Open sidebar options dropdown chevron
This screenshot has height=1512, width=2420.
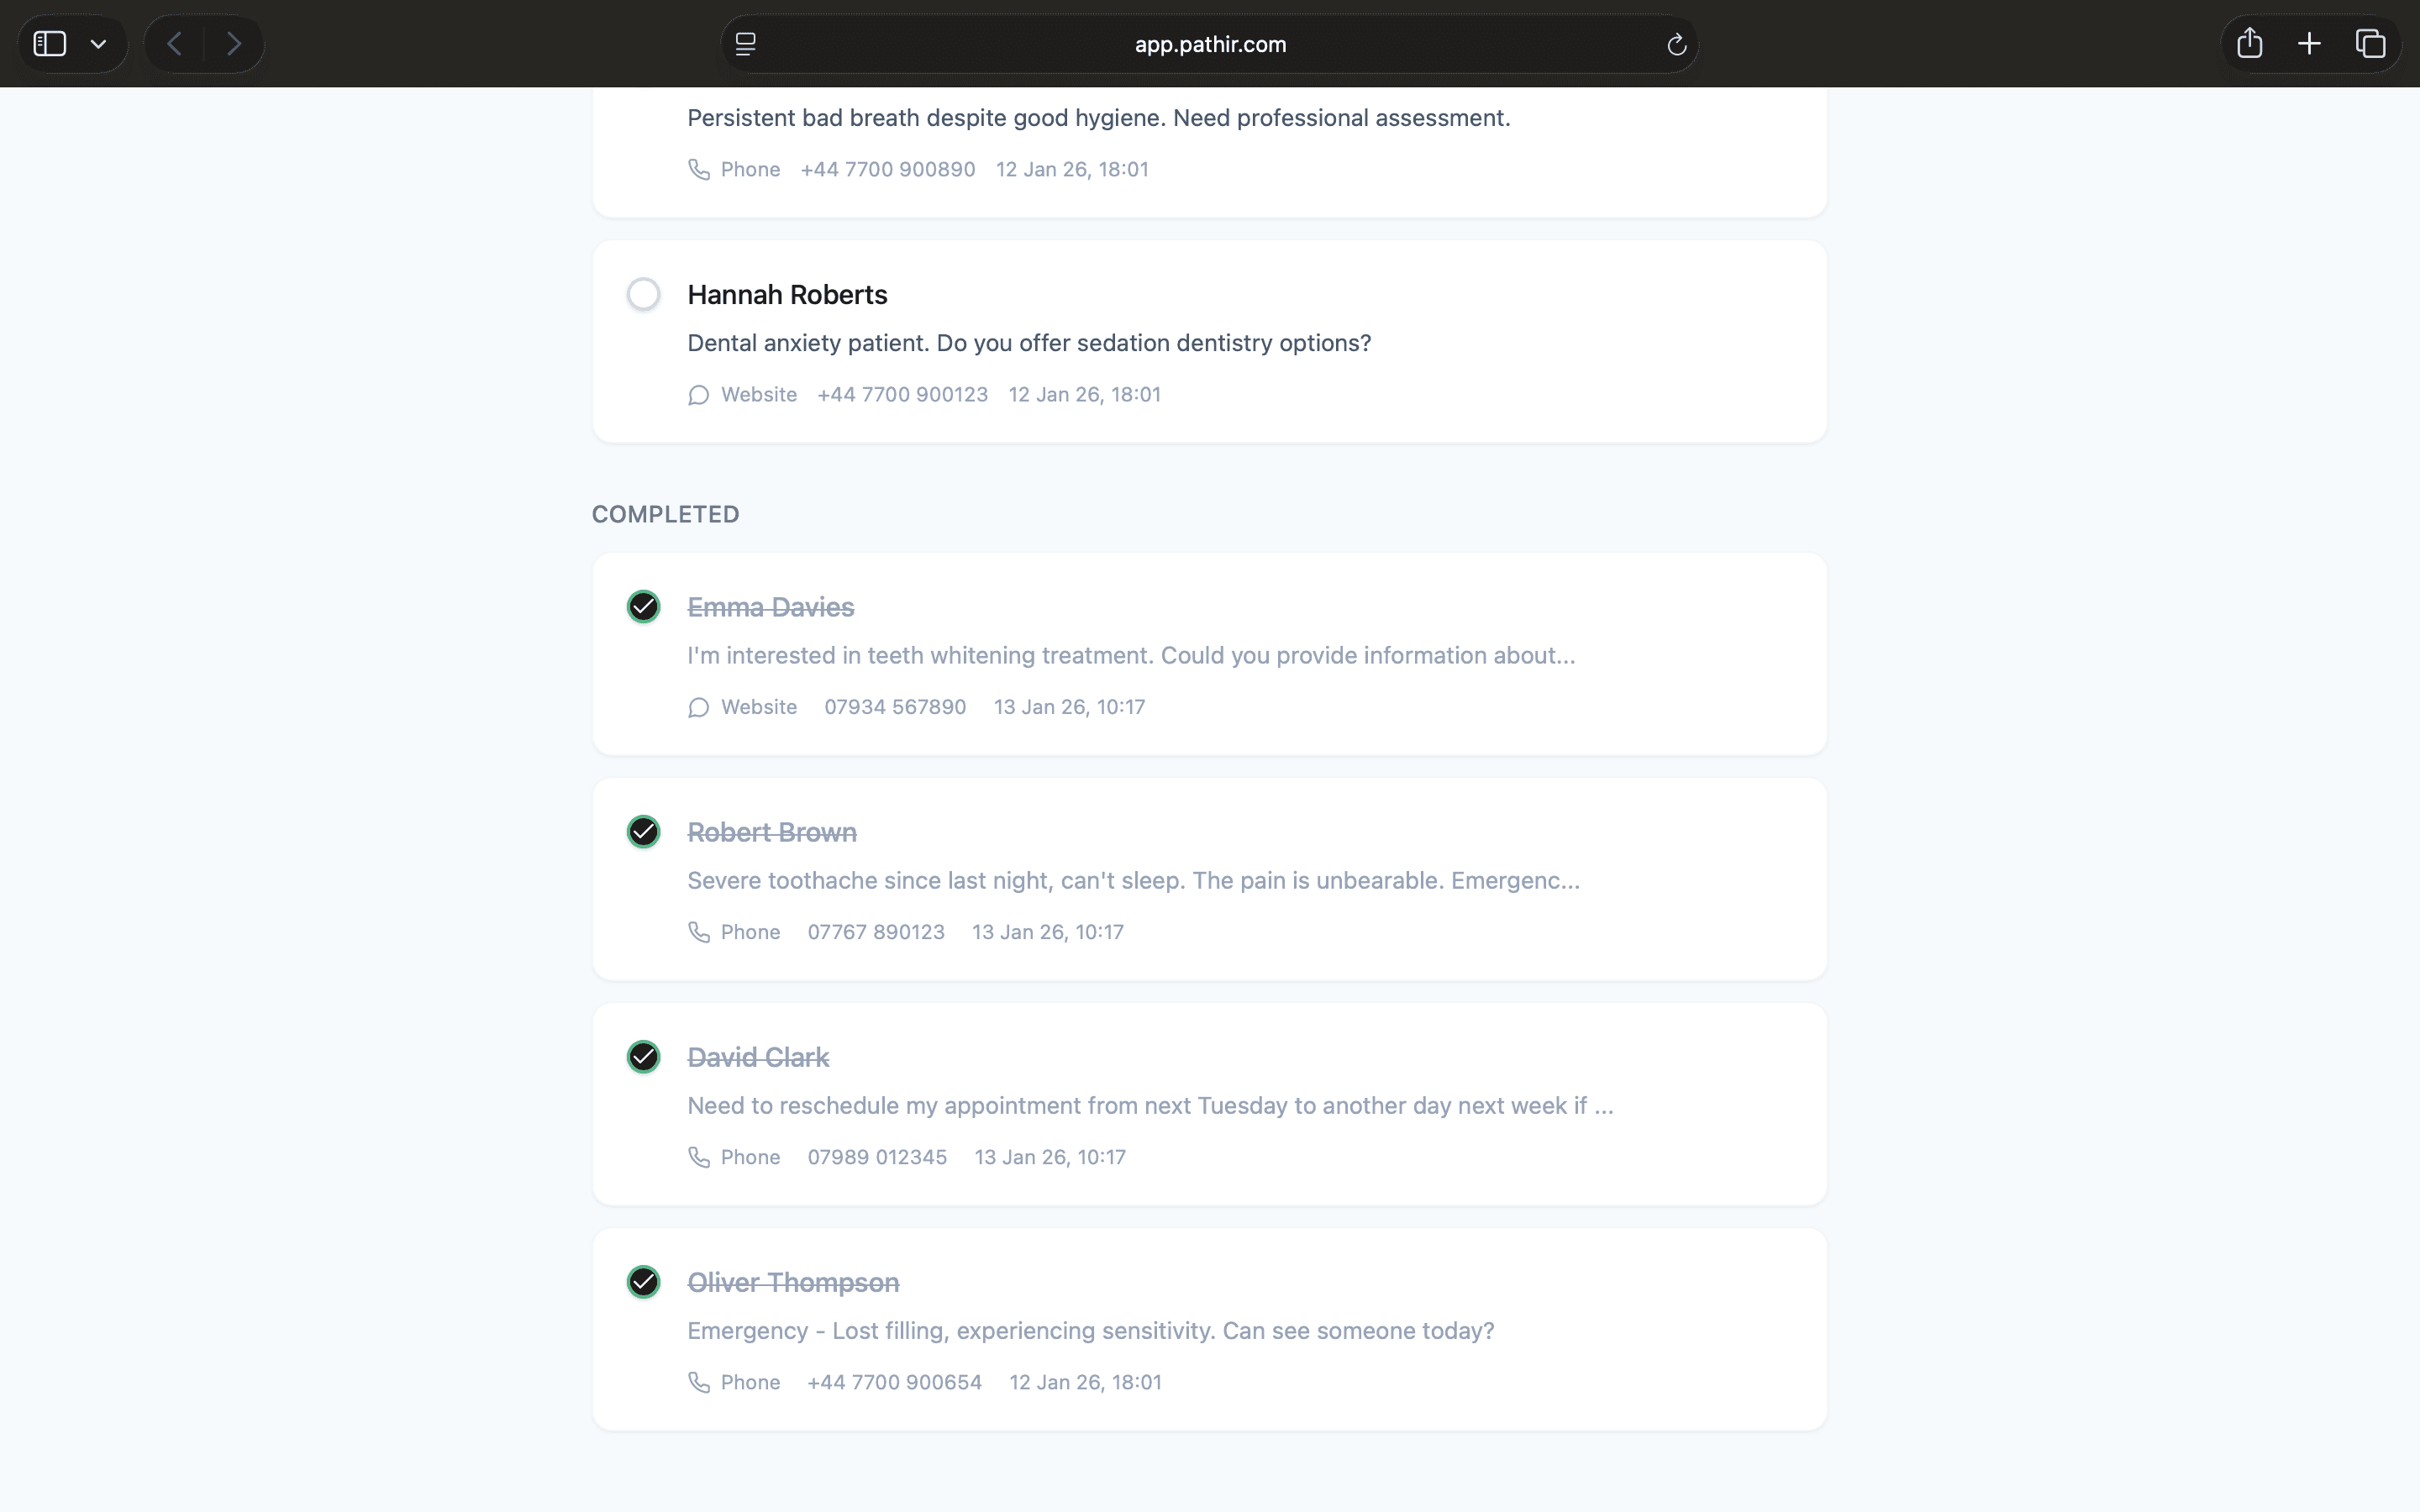pyautogui.click(x=98, y=44)
